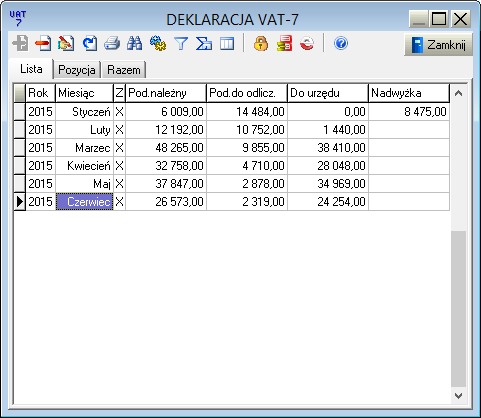
Task: Select the highlighted Czerwiec cell
Action: [x=84, y=202]
